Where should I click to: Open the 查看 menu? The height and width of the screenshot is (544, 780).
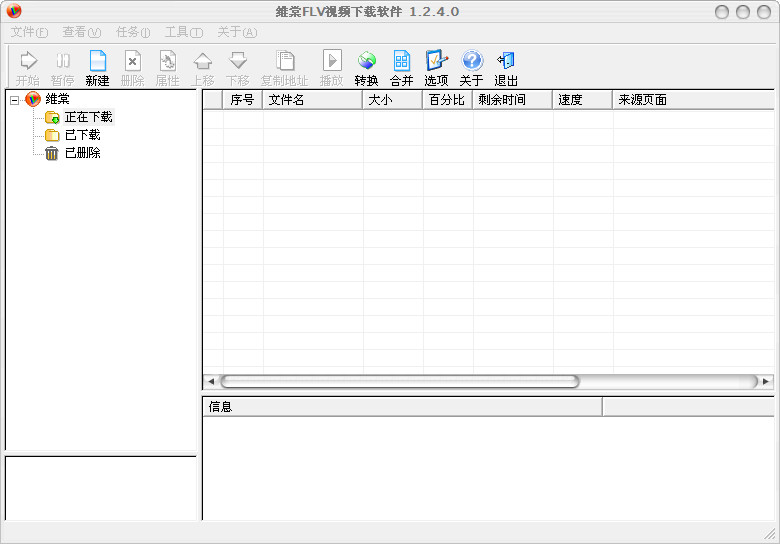click(81, 32)
